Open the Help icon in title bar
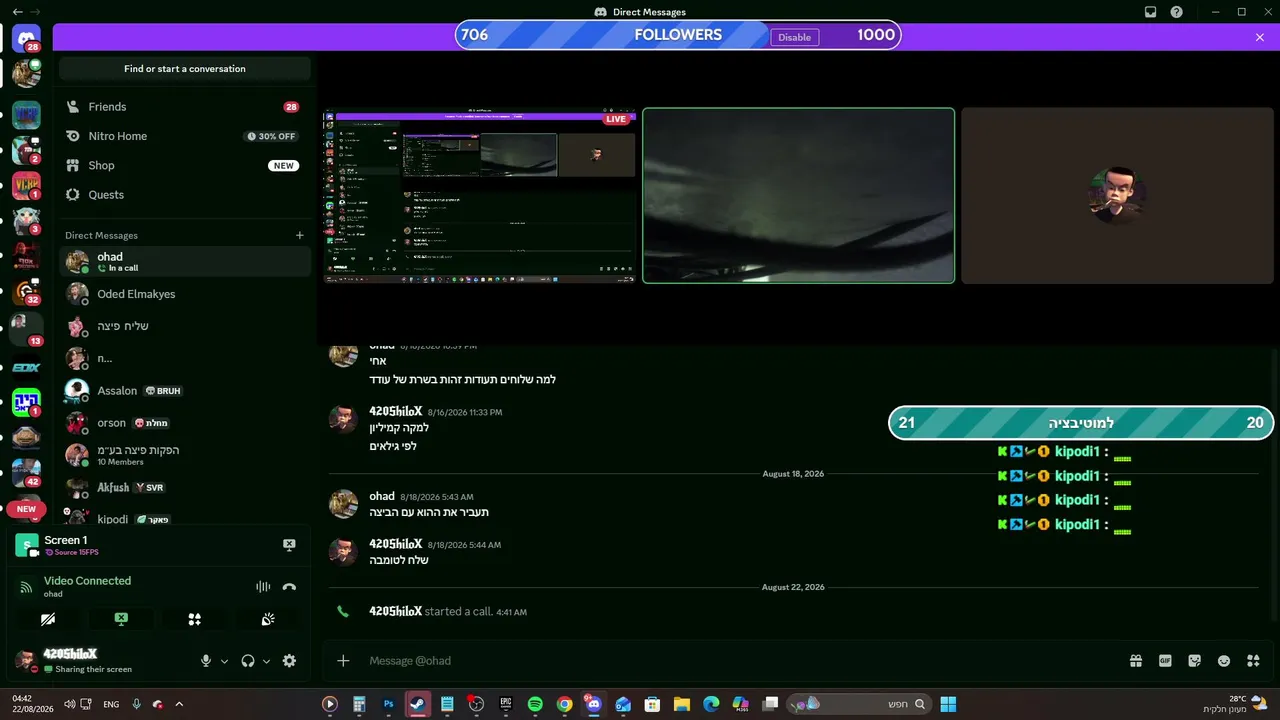The width and height of the screenshot is (1280, 720). coord(1177,12)
